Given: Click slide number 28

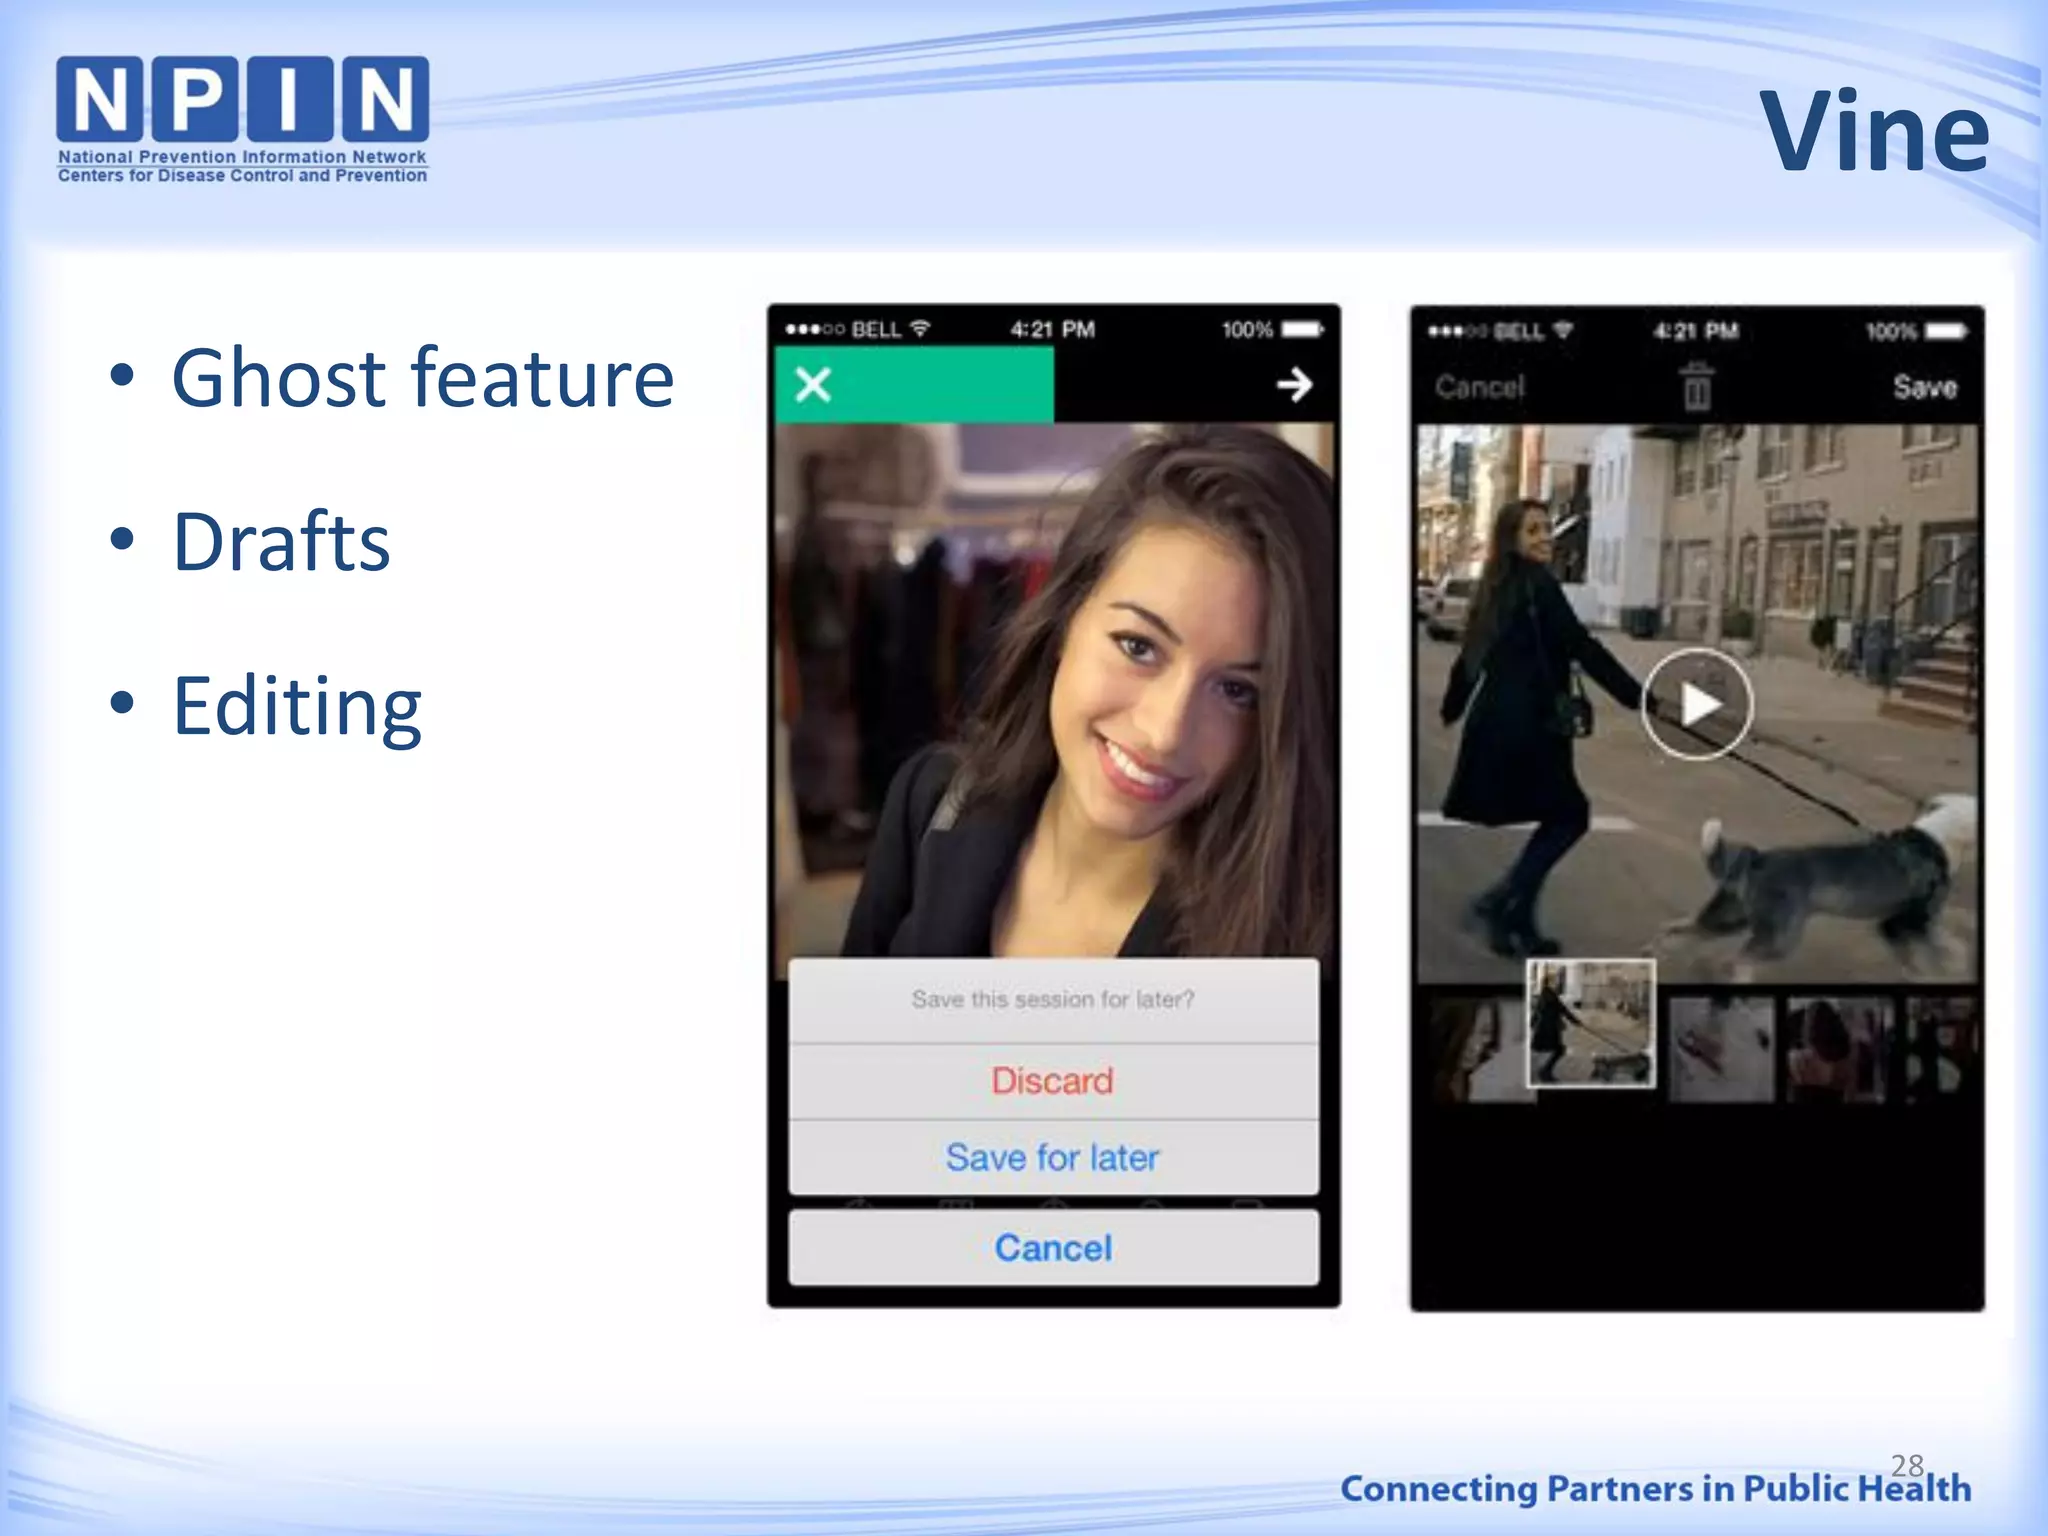Looking at the screenshot, I should tap(1907, 1465).
